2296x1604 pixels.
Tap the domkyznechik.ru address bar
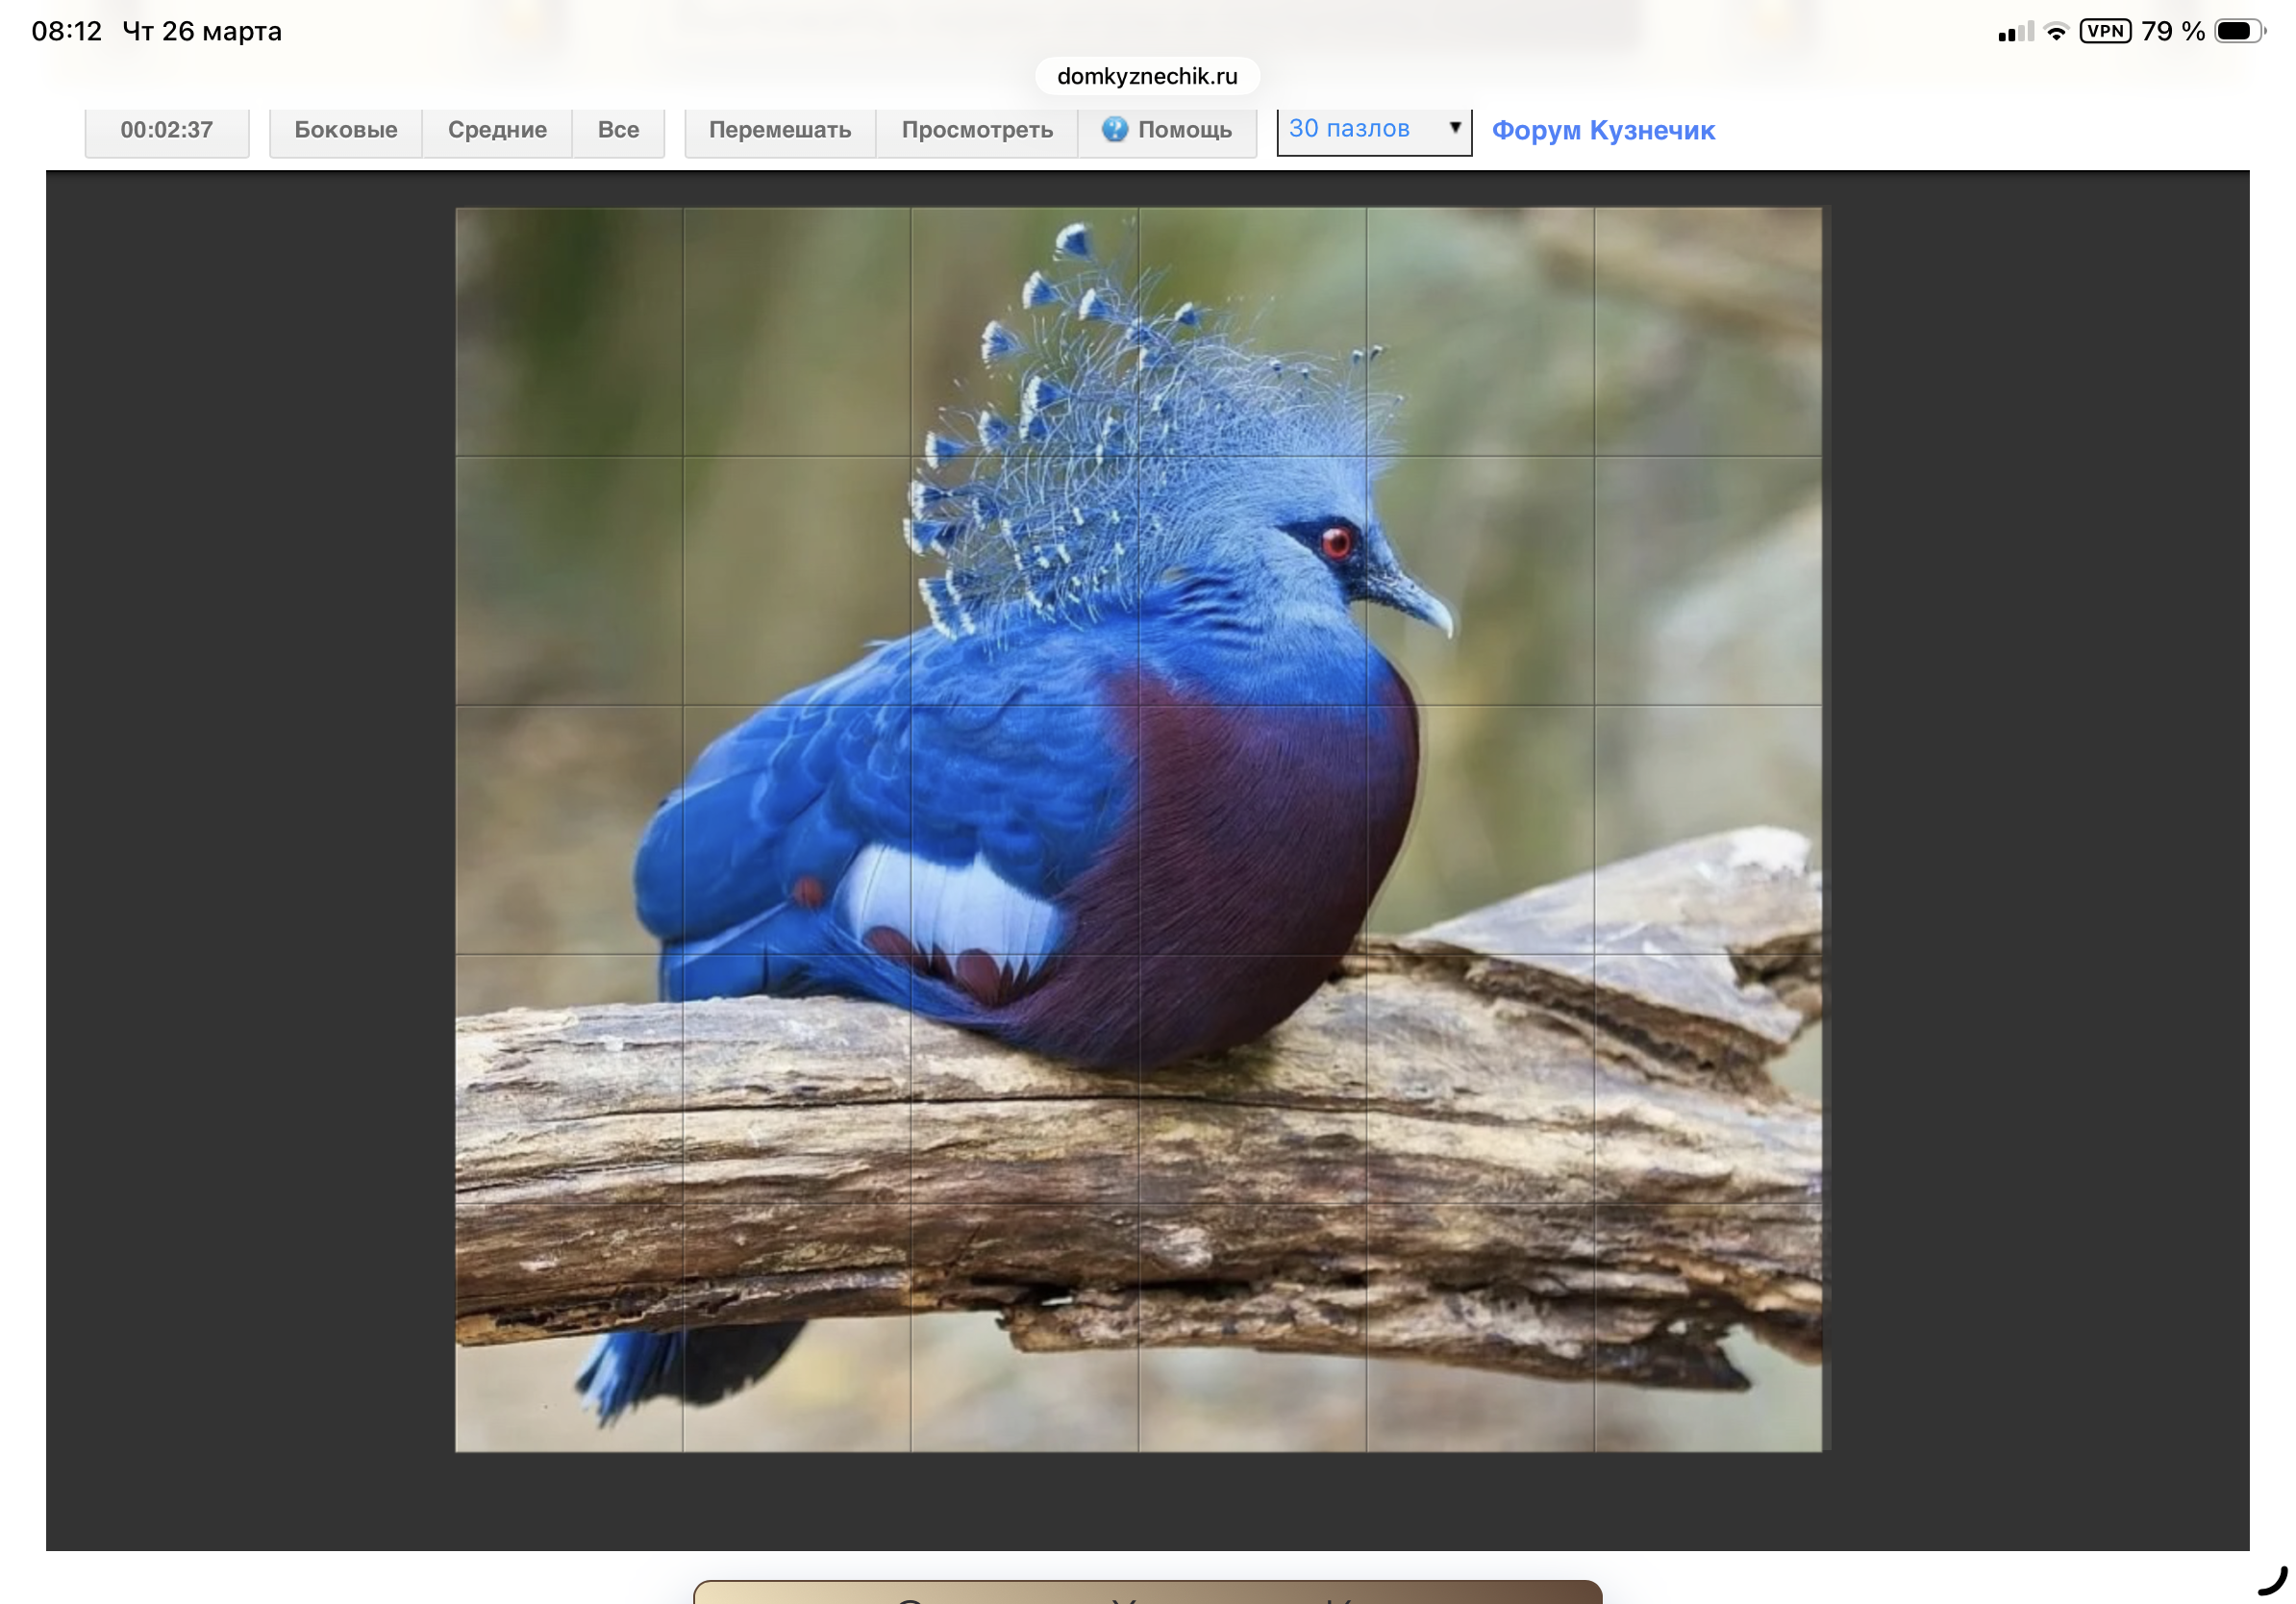coord(1147,76)
